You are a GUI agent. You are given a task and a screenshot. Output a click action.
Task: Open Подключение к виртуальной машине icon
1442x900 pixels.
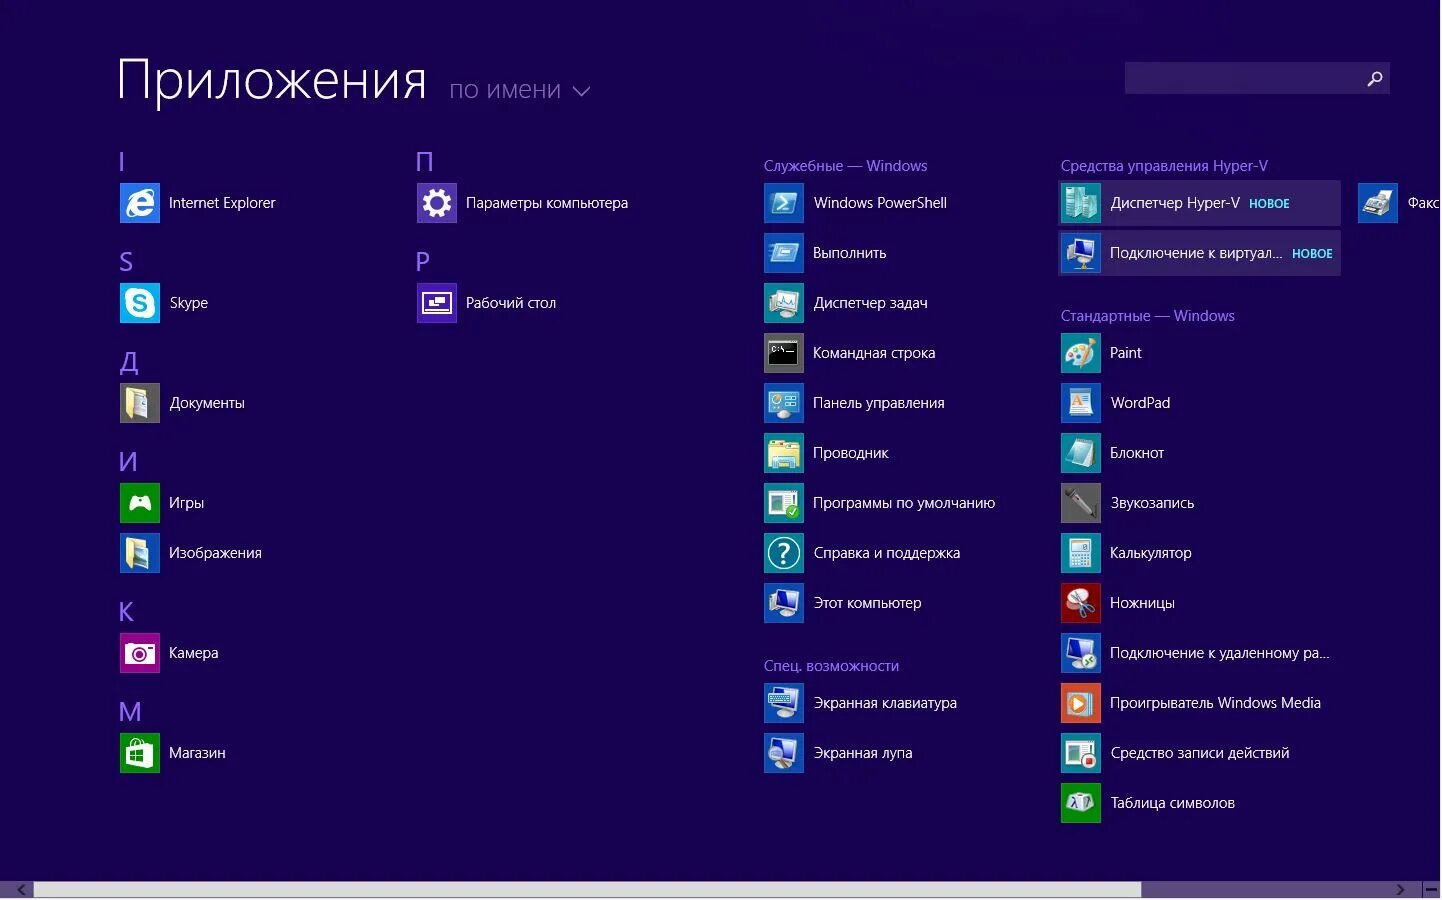1081,253
